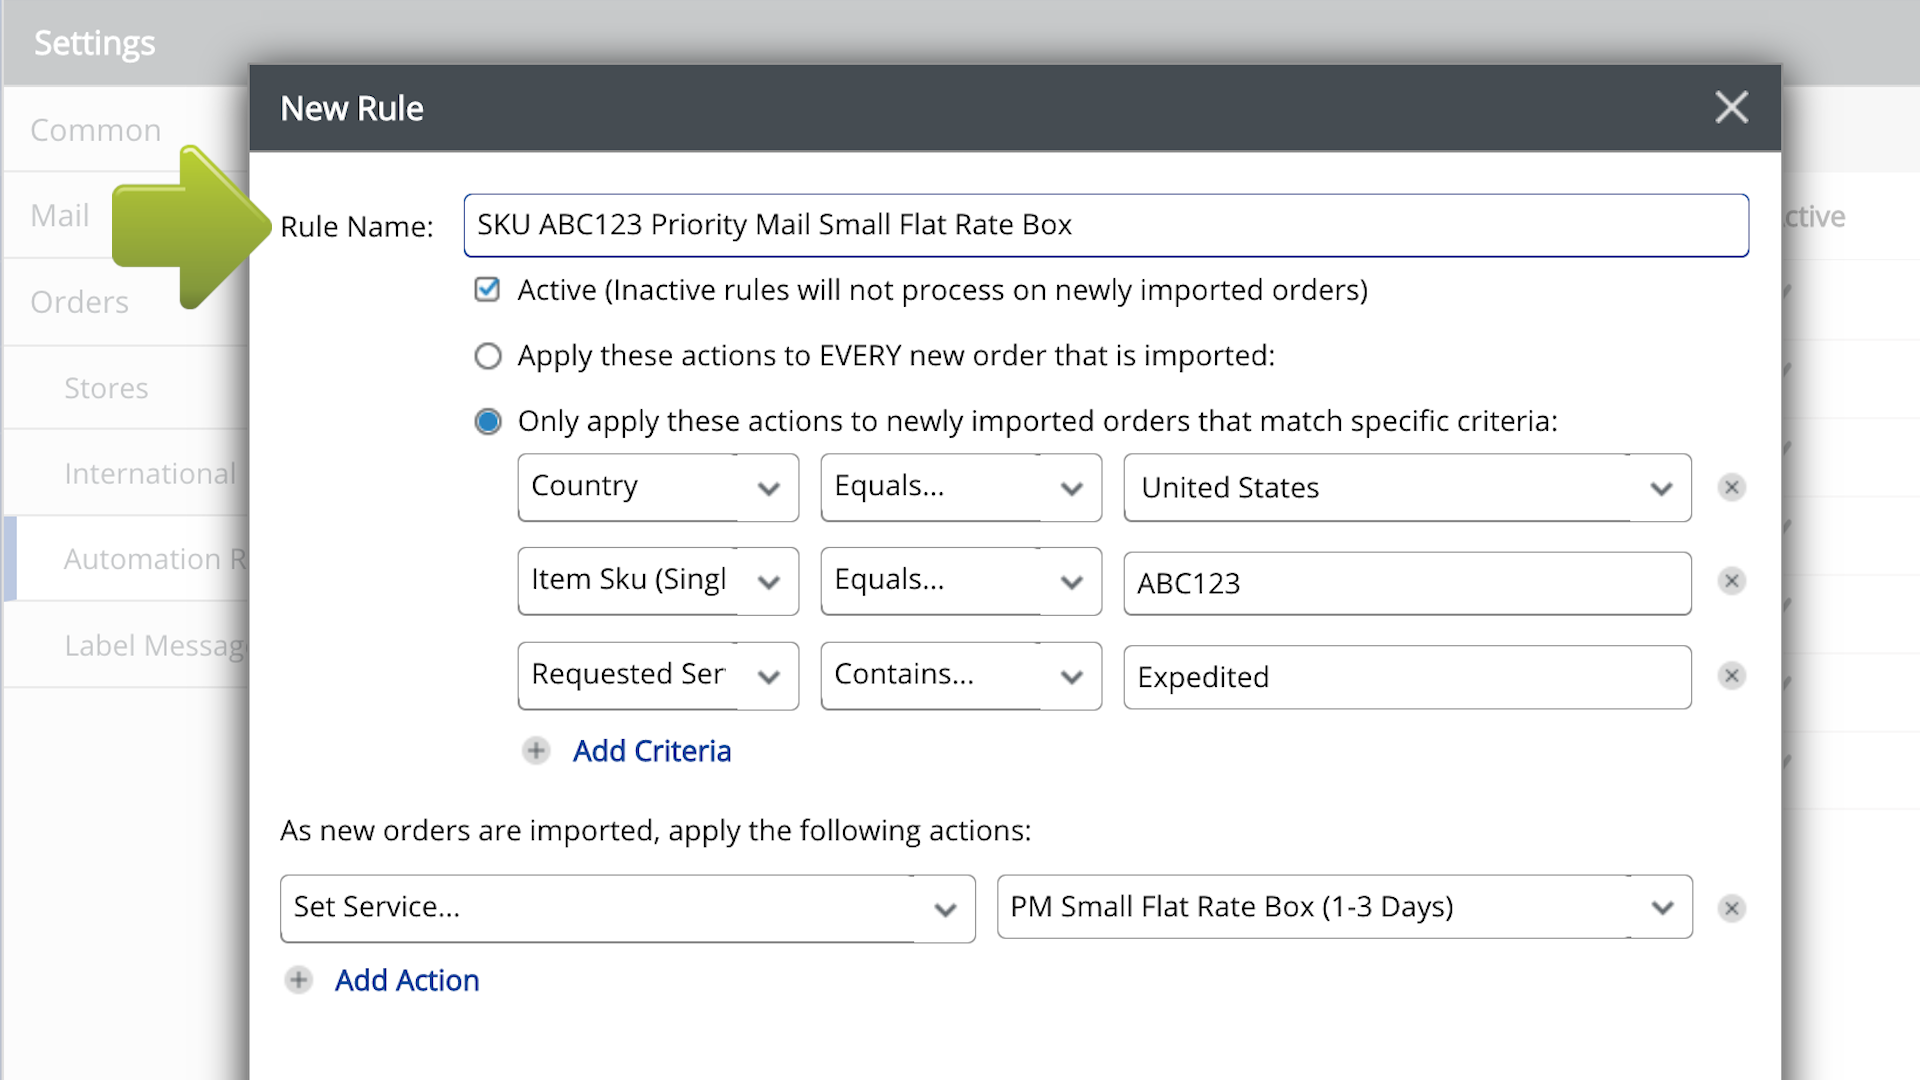Open the PM Small Flat Rate Box dropdown
1920x1080 pixels.
(1344, 908)
